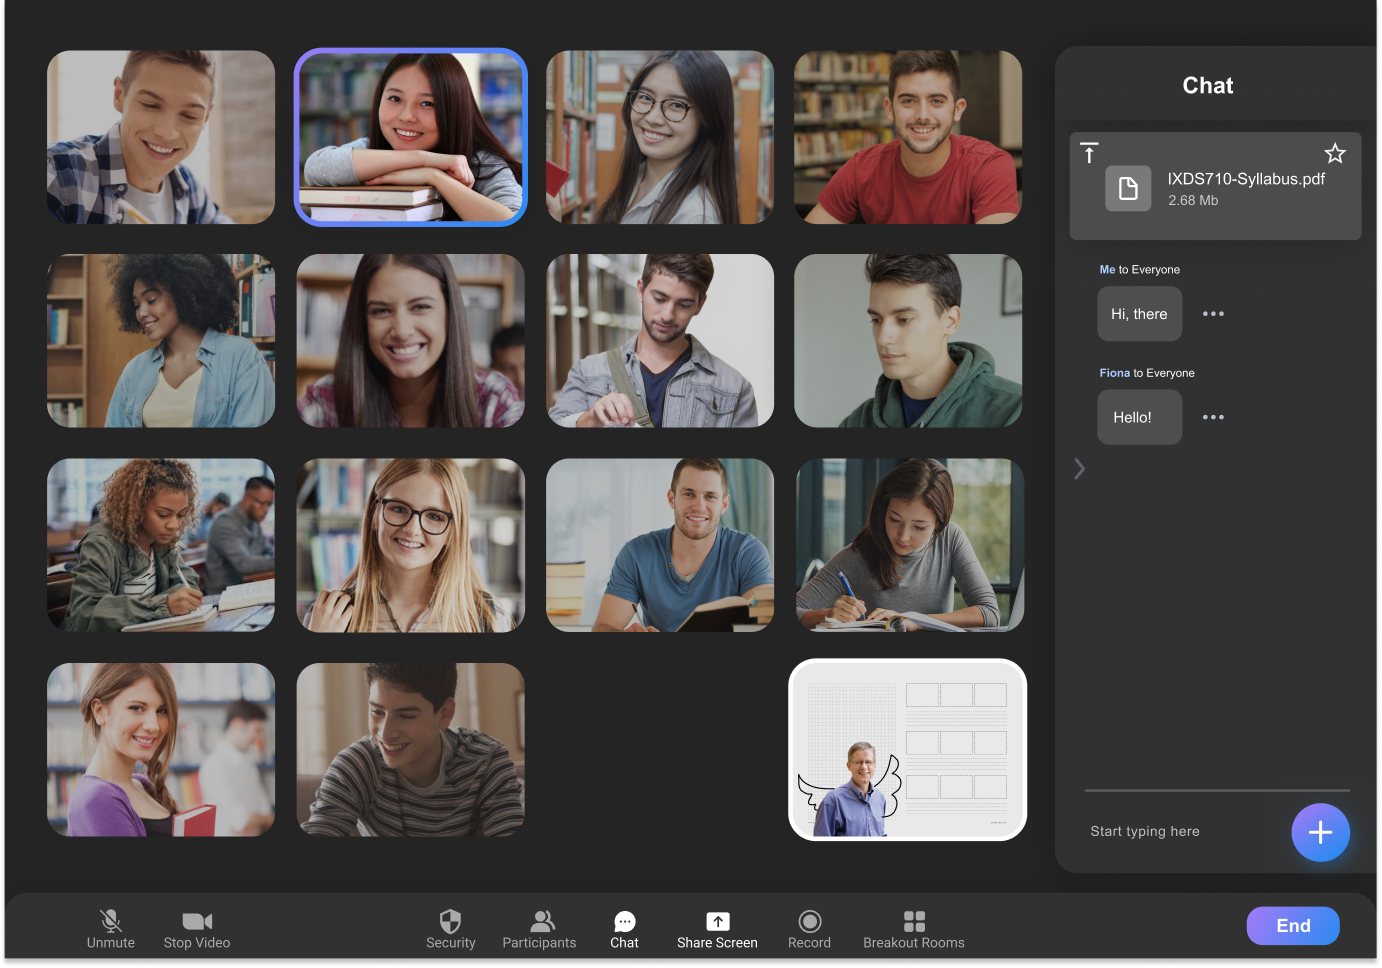Click the PDF document file icon
The image size is (1382, 968).
coord(1127,188)
